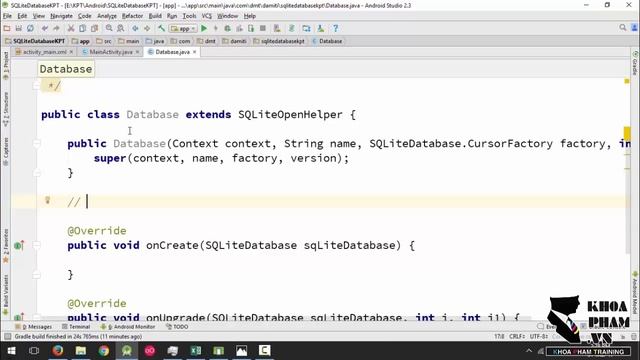640x360 pixels.
Task: Save all files with the disk icon
Action: point(19,28)
